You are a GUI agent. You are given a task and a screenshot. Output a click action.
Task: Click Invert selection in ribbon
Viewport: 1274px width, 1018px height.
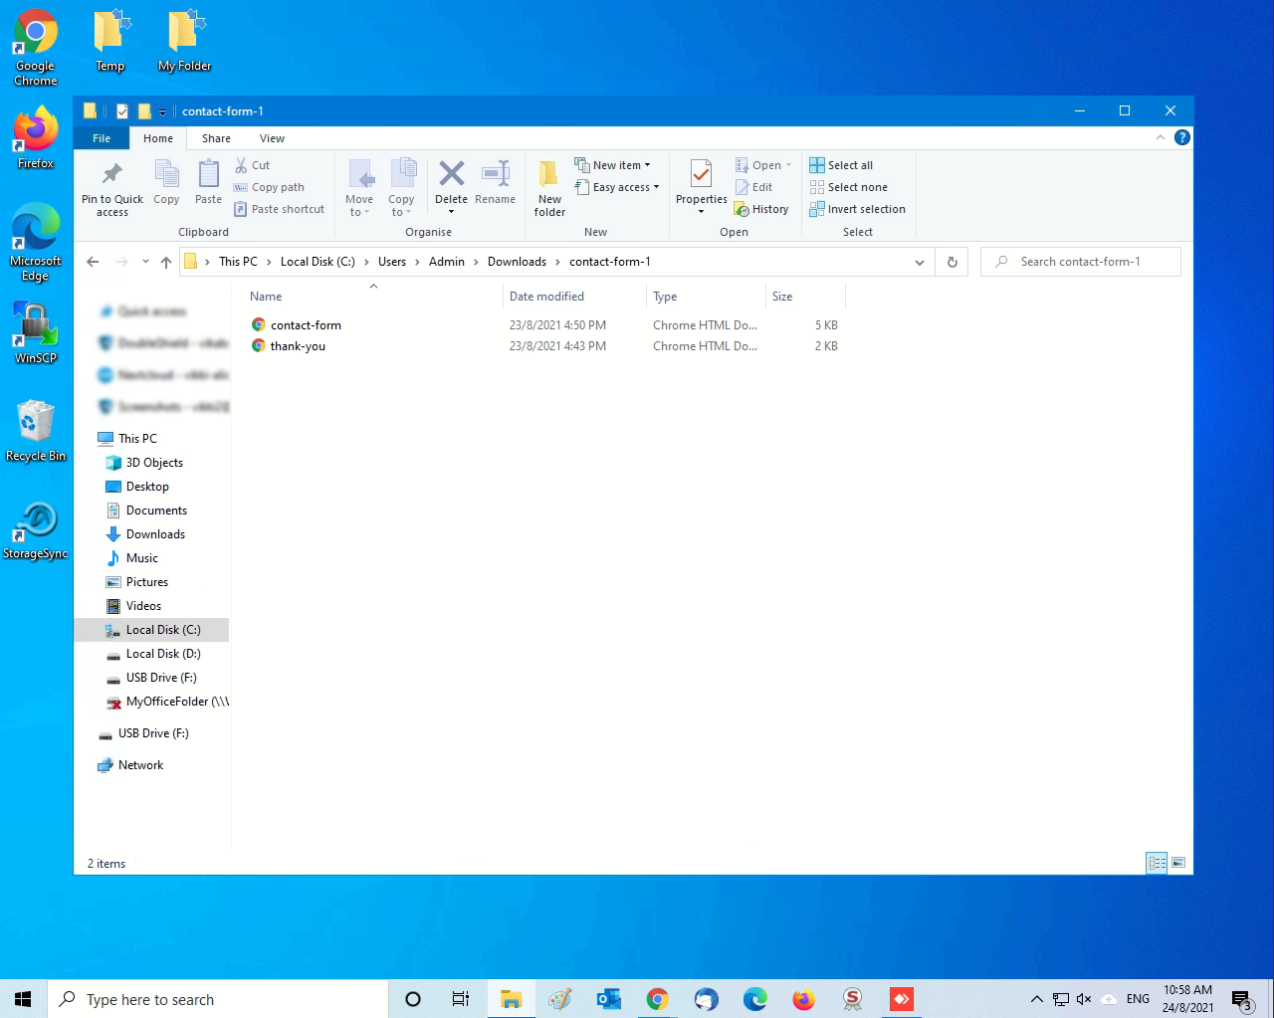857,209
